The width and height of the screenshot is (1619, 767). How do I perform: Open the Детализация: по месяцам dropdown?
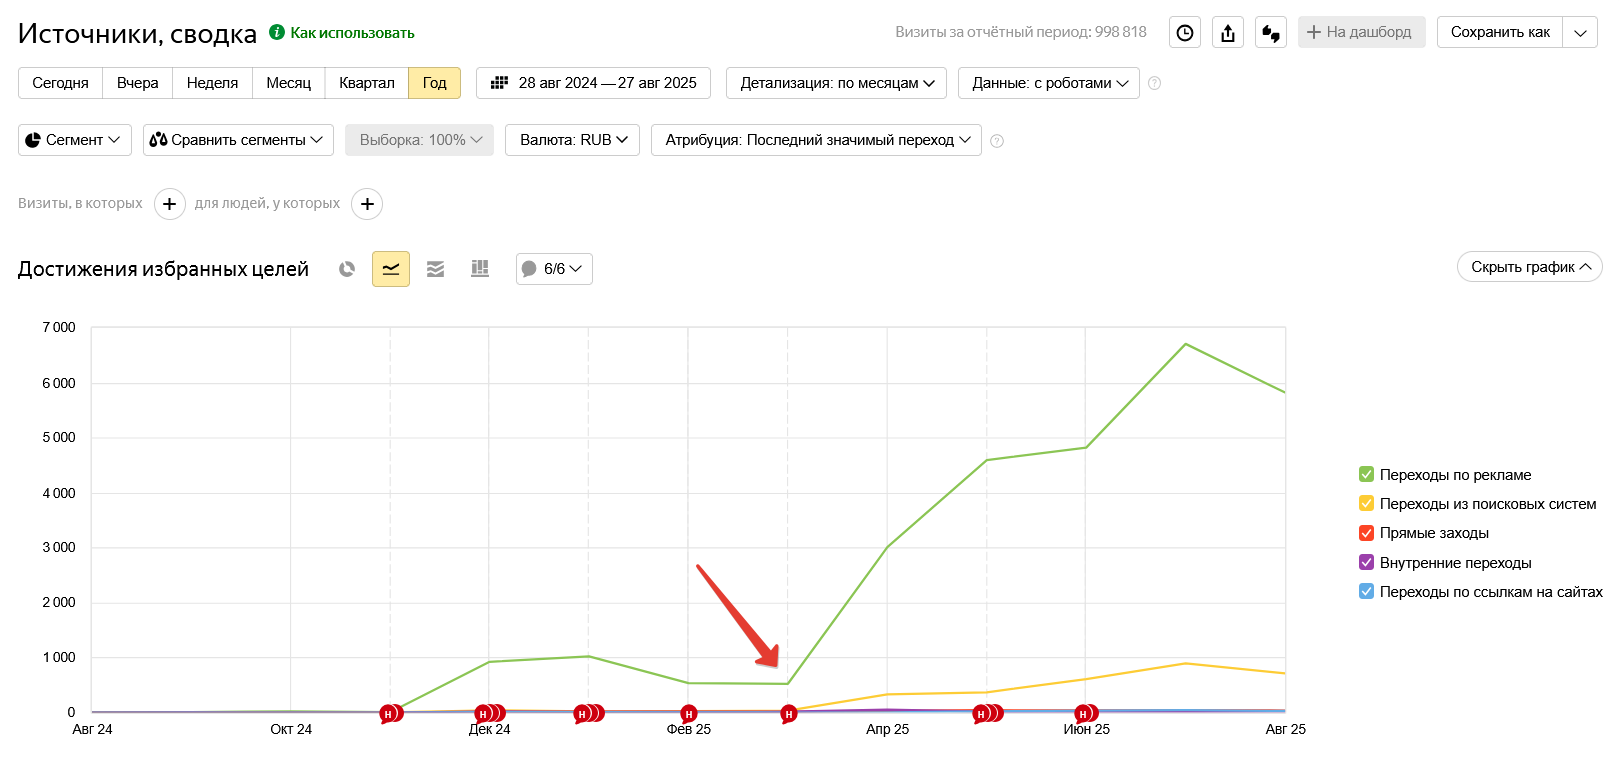836,83
